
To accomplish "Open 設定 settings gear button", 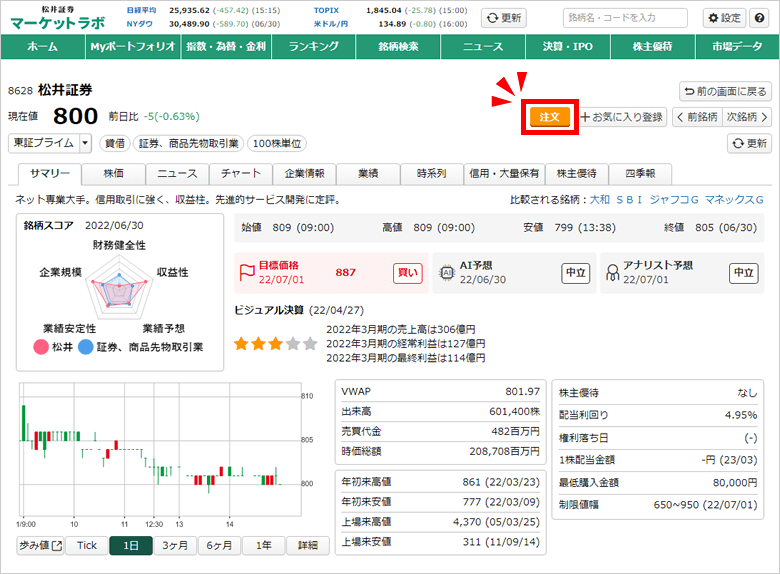I will 724,18.
